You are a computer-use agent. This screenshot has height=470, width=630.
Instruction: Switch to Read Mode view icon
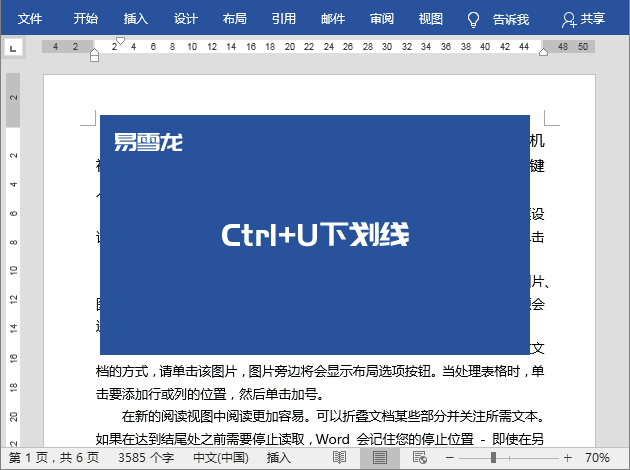pos(340,457)
